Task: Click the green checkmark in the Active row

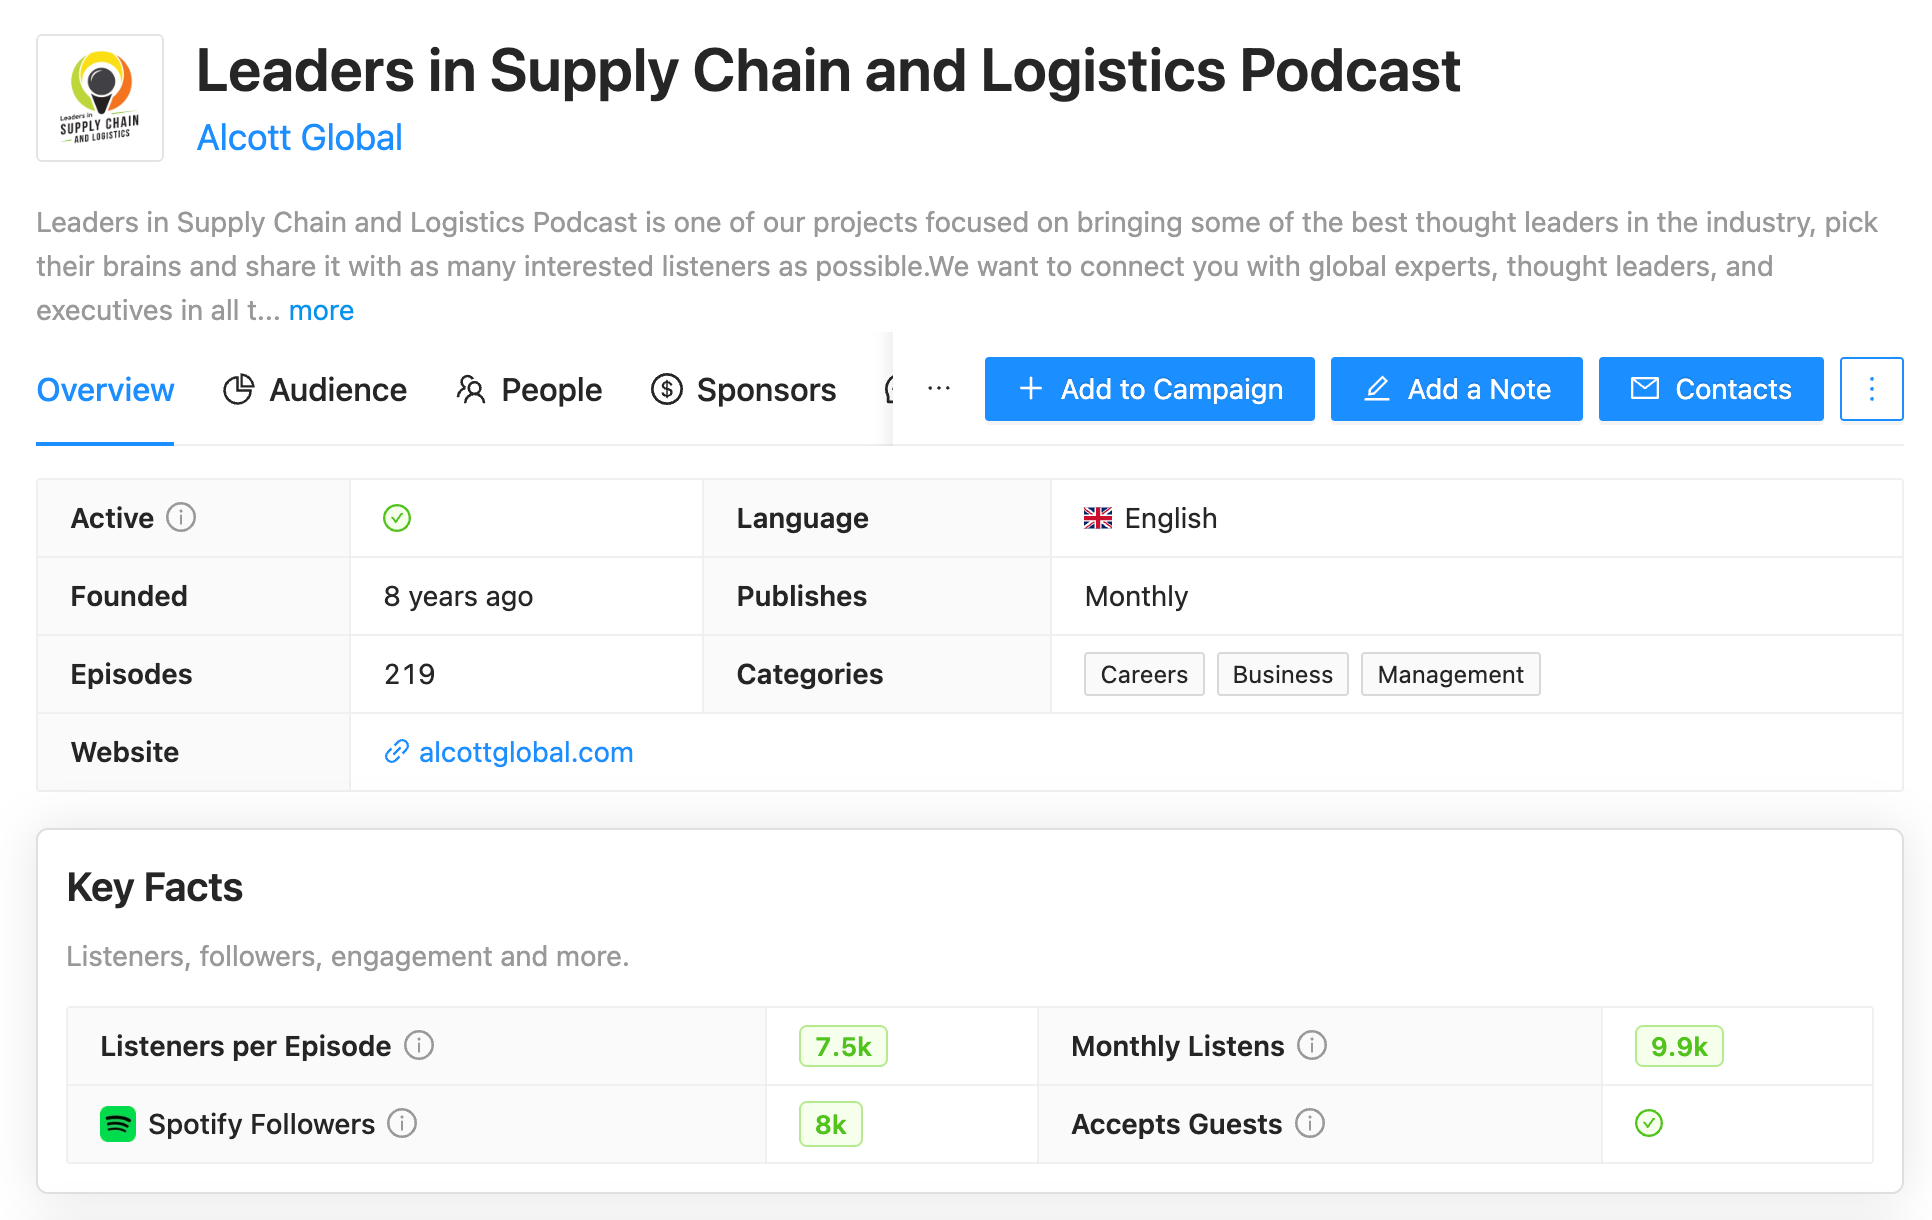Action: tap(396, 518)
